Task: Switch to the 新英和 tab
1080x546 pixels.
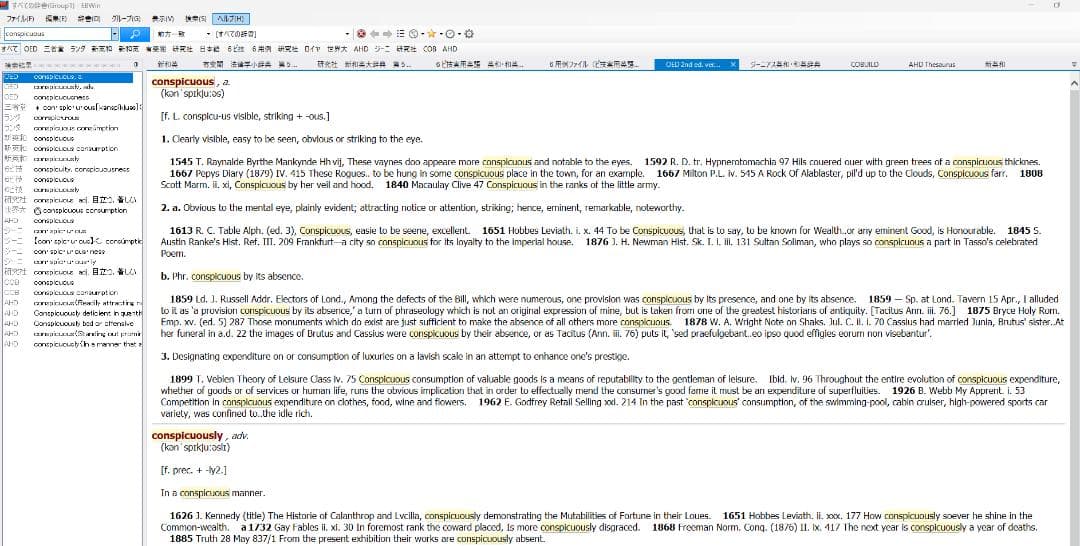Action: (995, 65)
